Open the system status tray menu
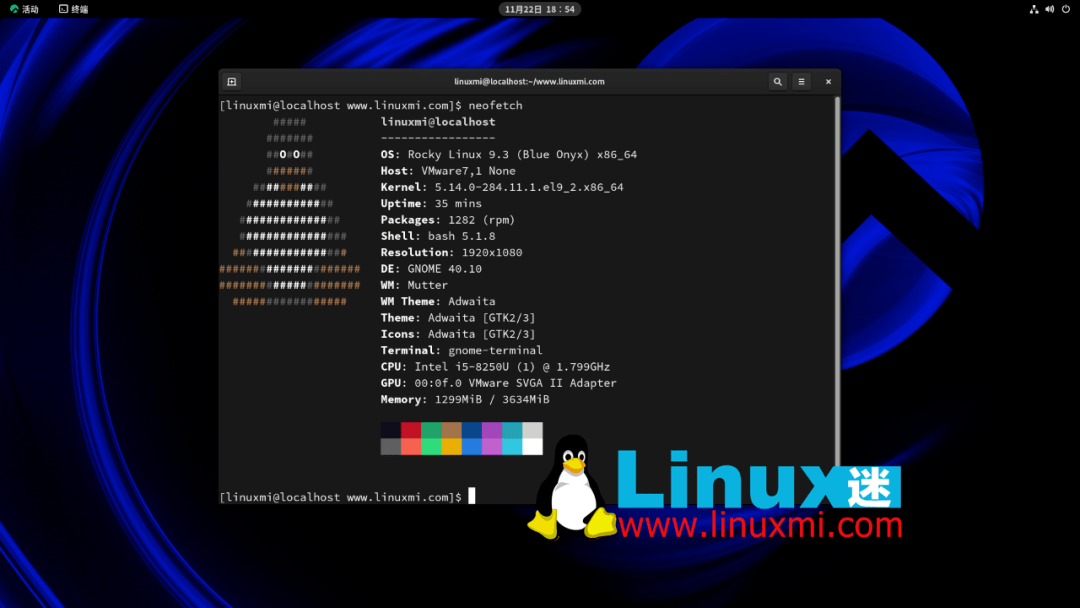This screenshot has height=608, width=1080. (1048, 9)
